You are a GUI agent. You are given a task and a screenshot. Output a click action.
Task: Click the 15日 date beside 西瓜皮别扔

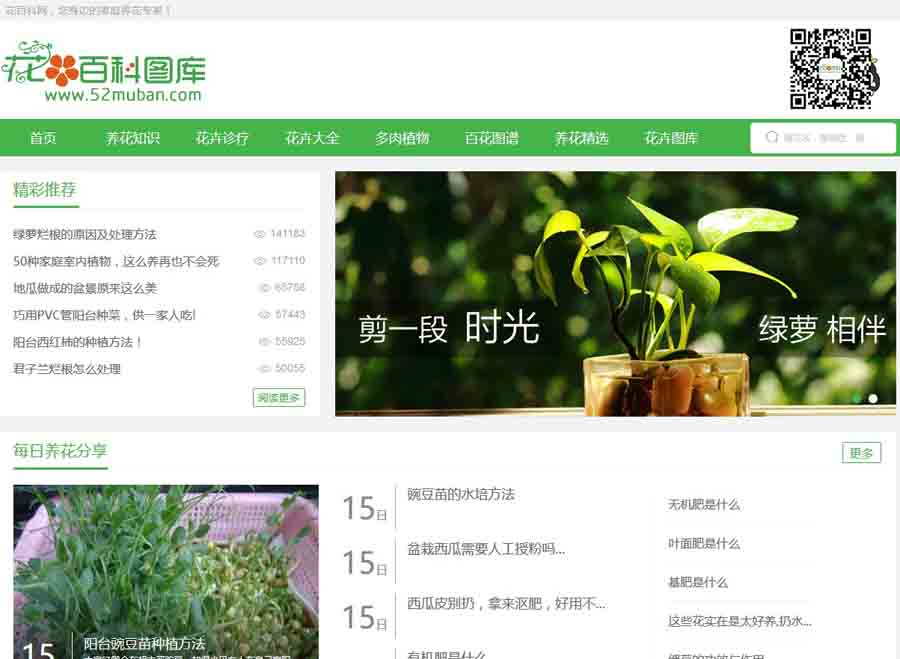[365, 617]
